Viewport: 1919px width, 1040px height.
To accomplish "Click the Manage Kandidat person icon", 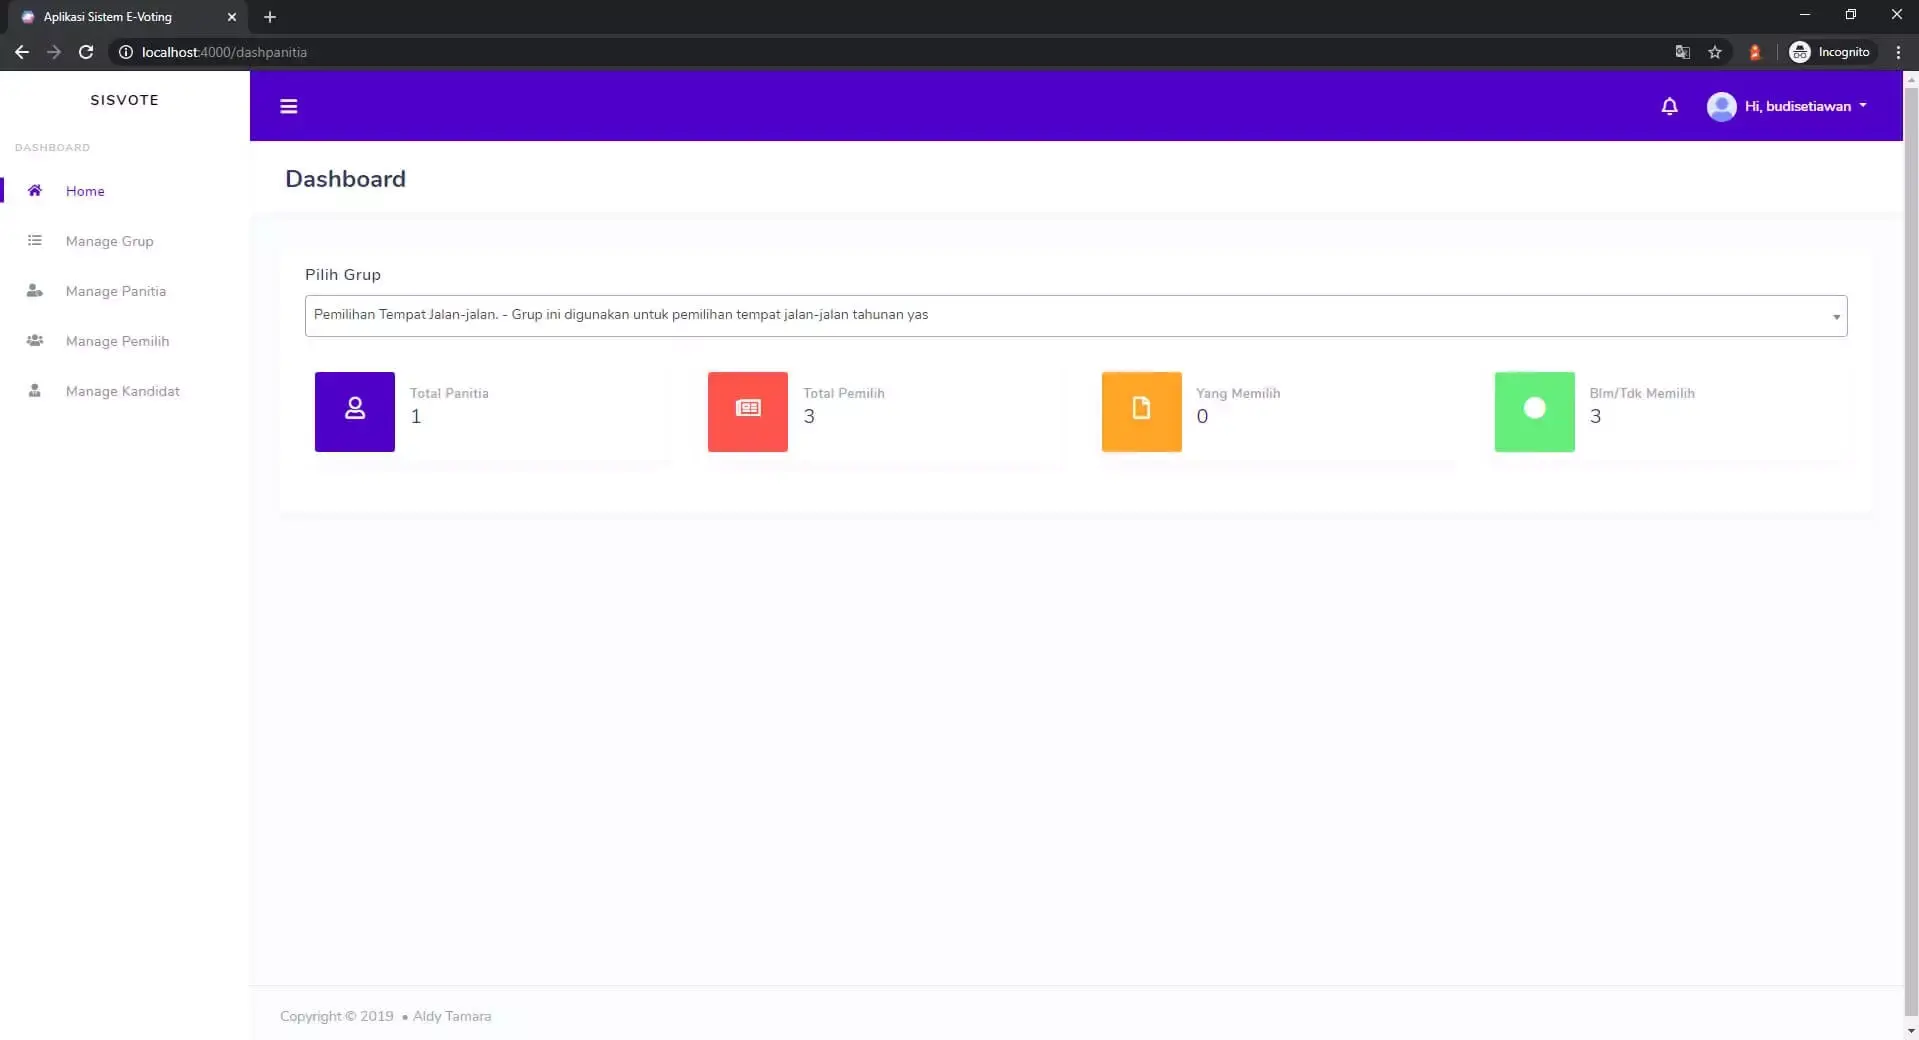I will pos(35,390).
